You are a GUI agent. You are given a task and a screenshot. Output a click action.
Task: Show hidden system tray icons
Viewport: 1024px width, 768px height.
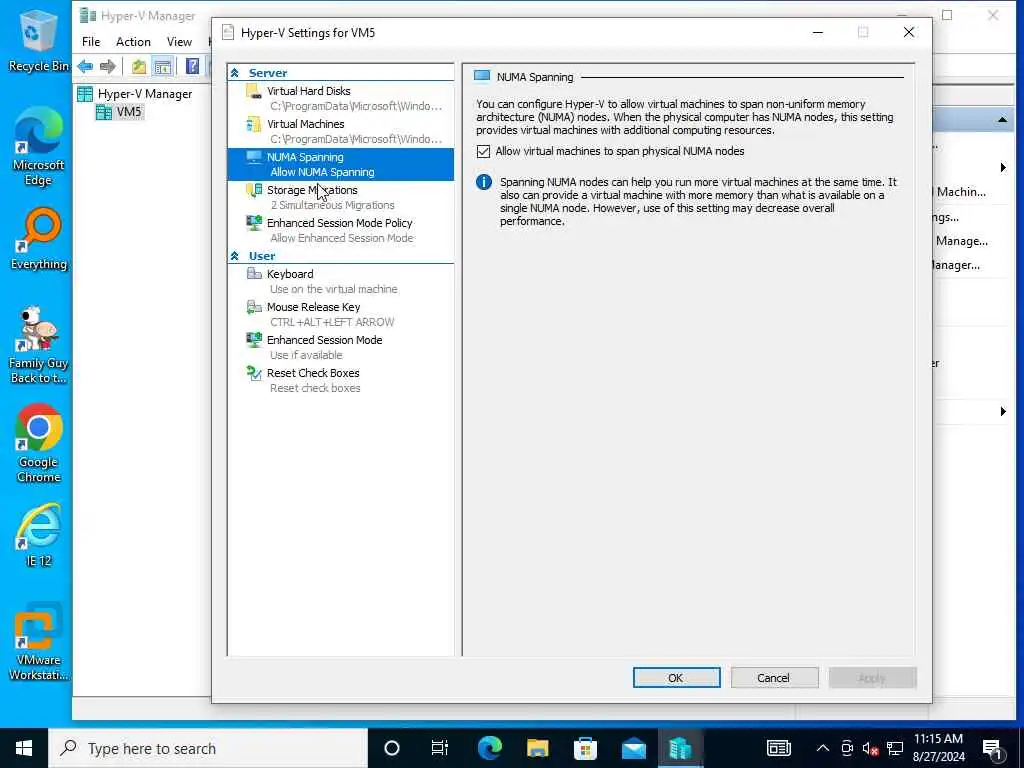pyautogui.click(x=823, y=748)
